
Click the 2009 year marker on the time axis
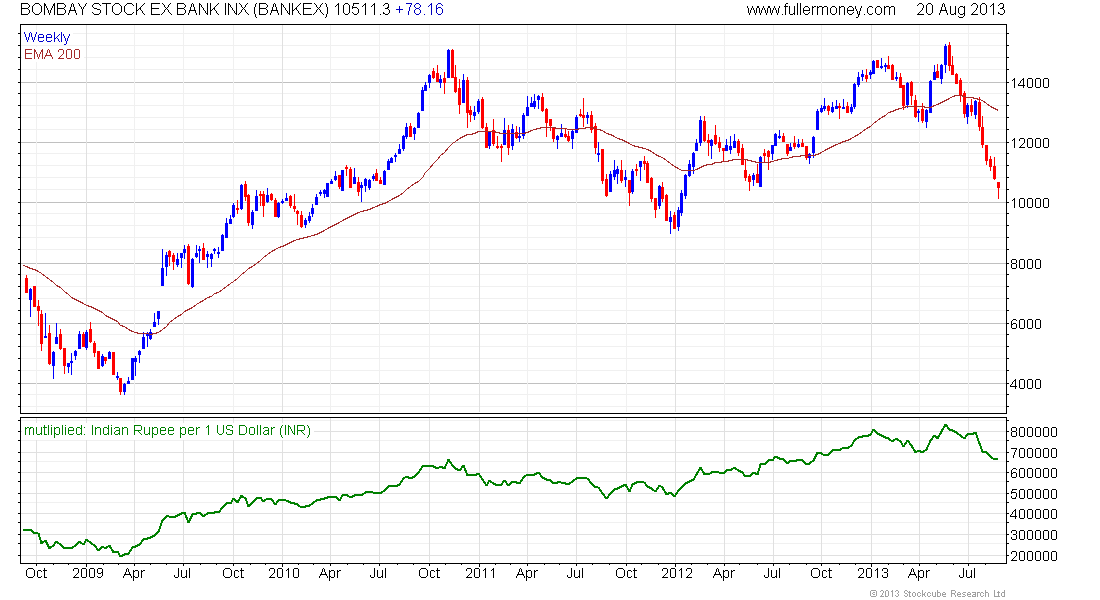pyautogui.click(x=88, y=573)
